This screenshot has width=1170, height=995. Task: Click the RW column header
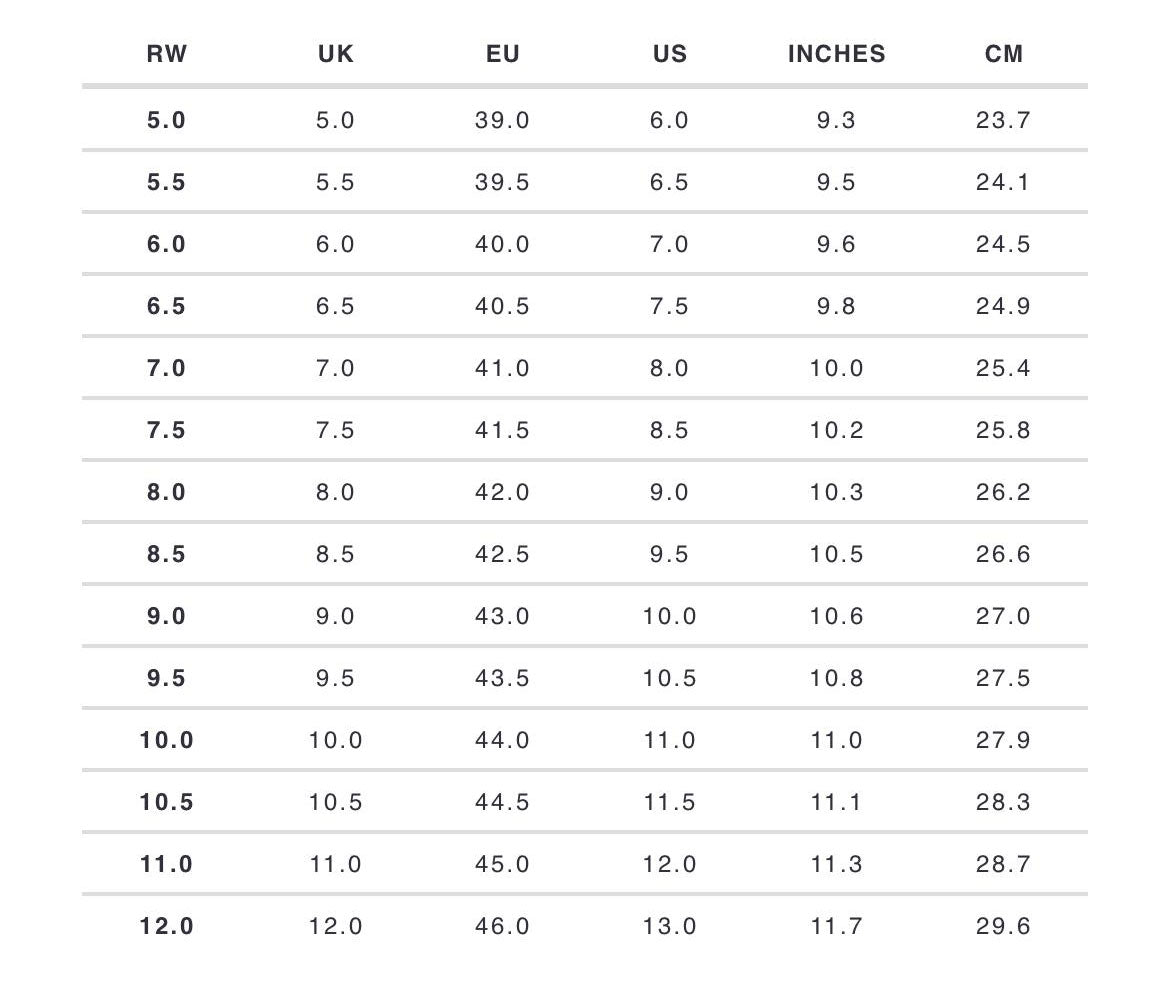tap(166, 54)
